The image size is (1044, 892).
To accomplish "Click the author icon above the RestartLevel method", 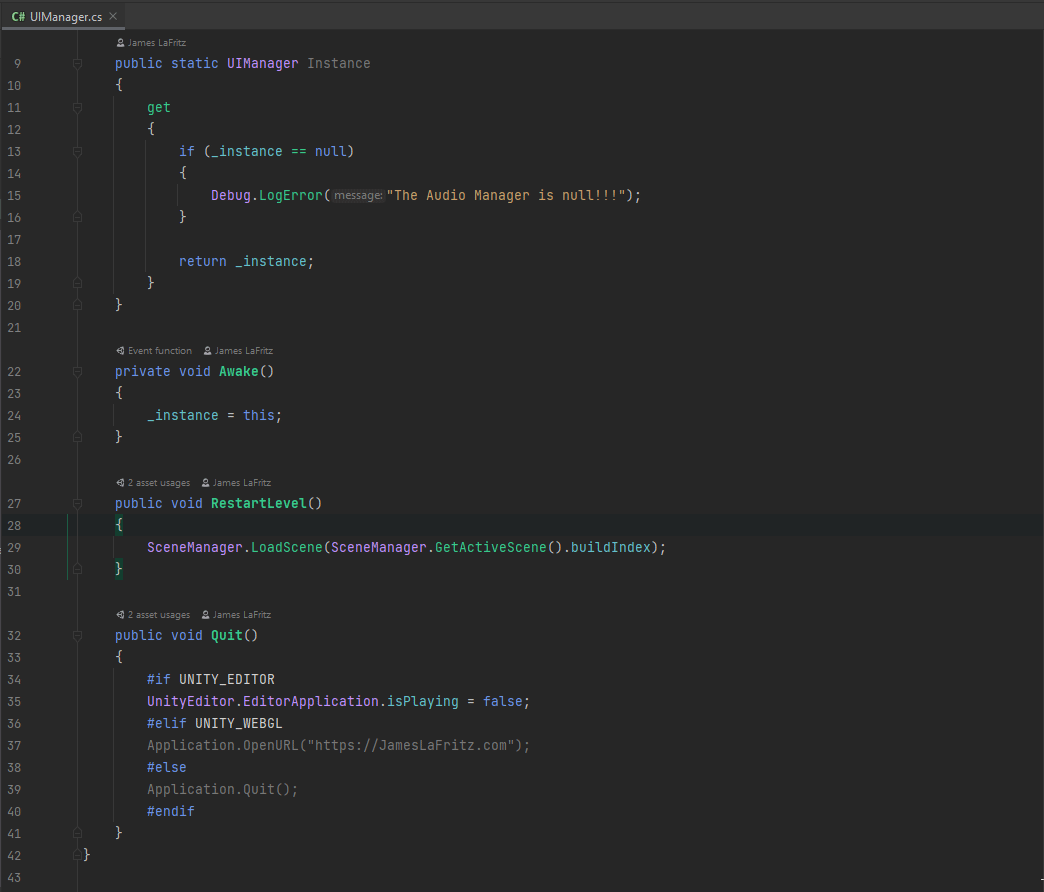I will click(x=204, y=482).
